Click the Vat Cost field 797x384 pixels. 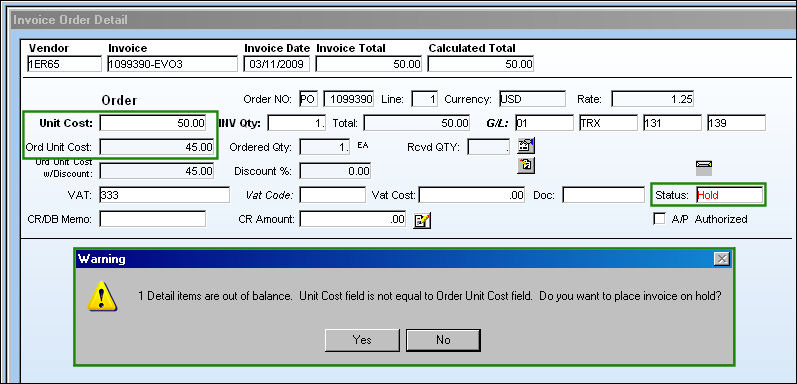(472, 195)
